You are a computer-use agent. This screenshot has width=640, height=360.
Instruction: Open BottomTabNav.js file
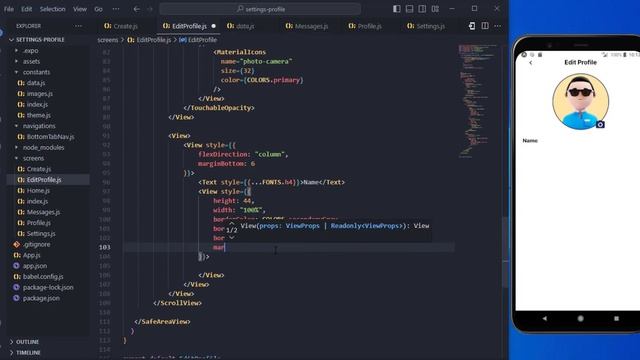click(50, 137)
